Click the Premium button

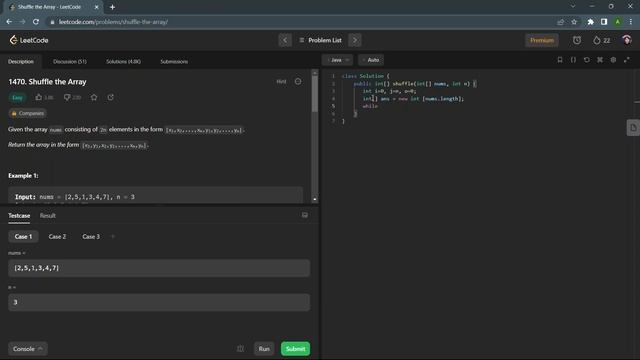(542, 40)
